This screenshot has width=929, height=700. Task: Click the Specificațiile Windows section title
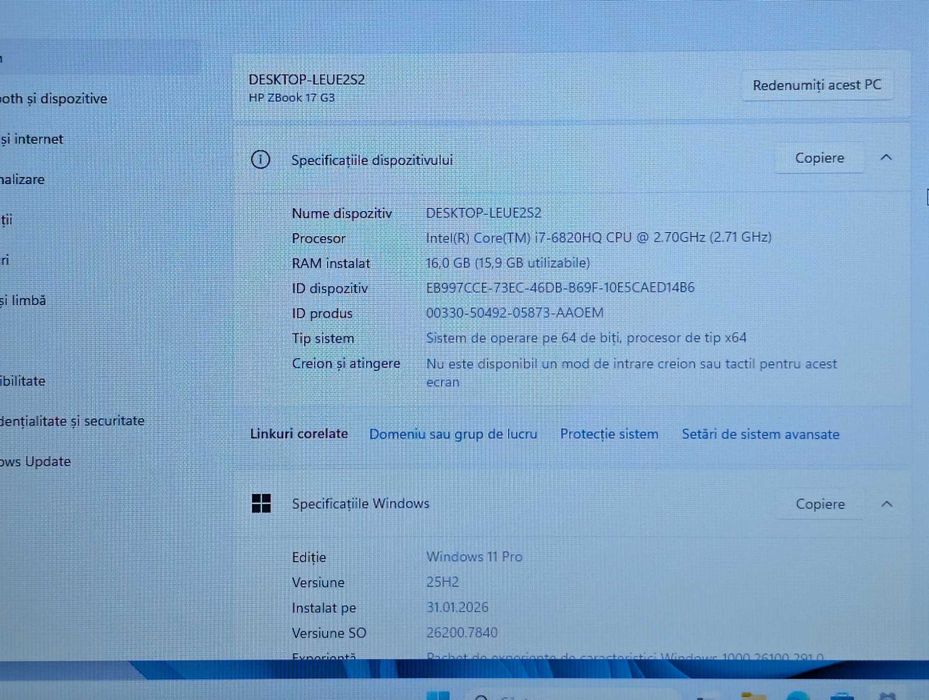pyautogui.click(x=360, y=504)
